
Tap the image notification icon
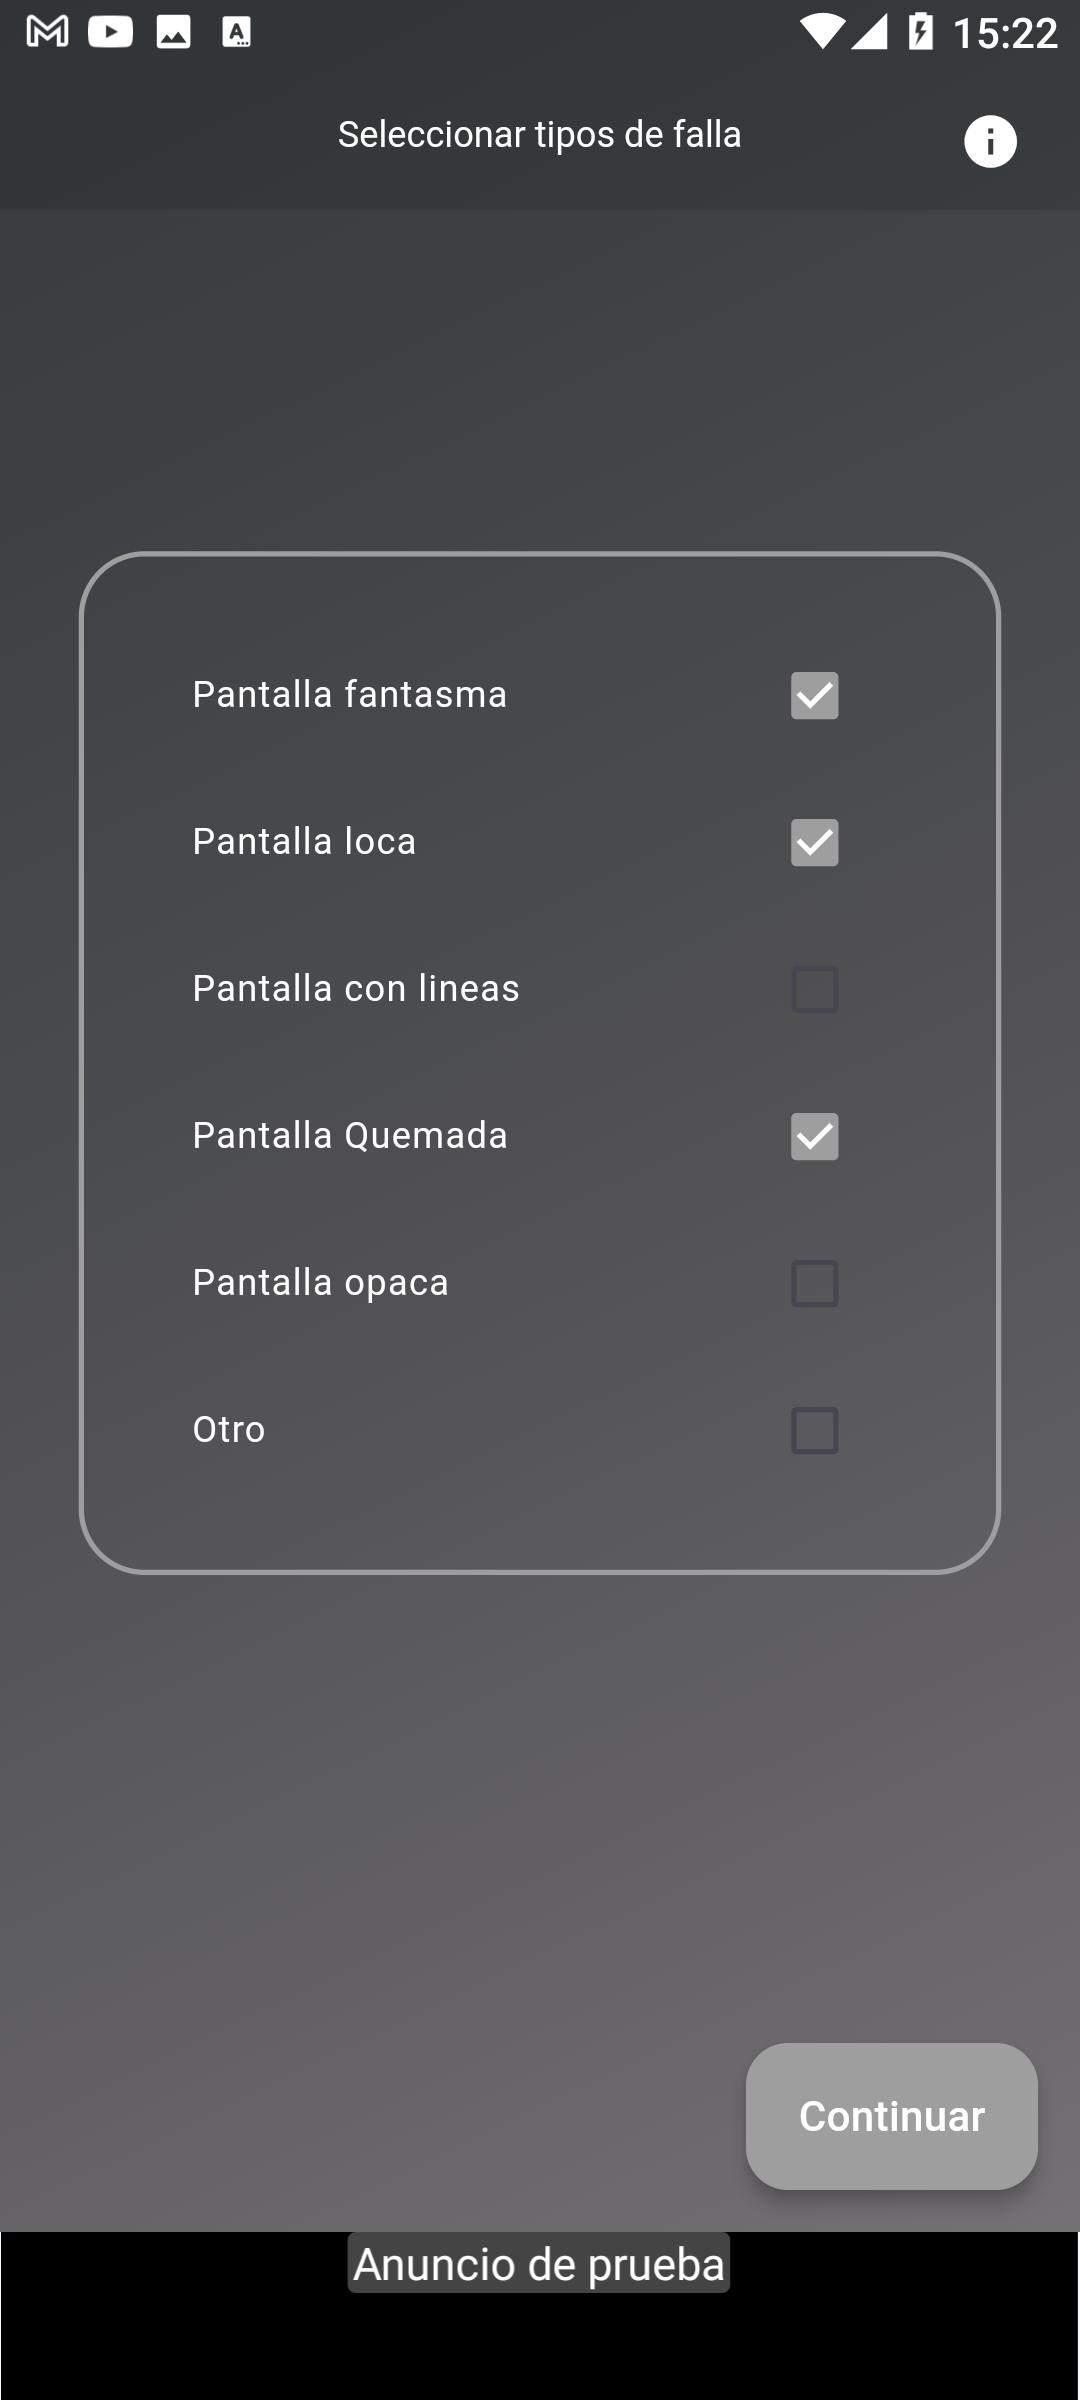tap(173, 33)
